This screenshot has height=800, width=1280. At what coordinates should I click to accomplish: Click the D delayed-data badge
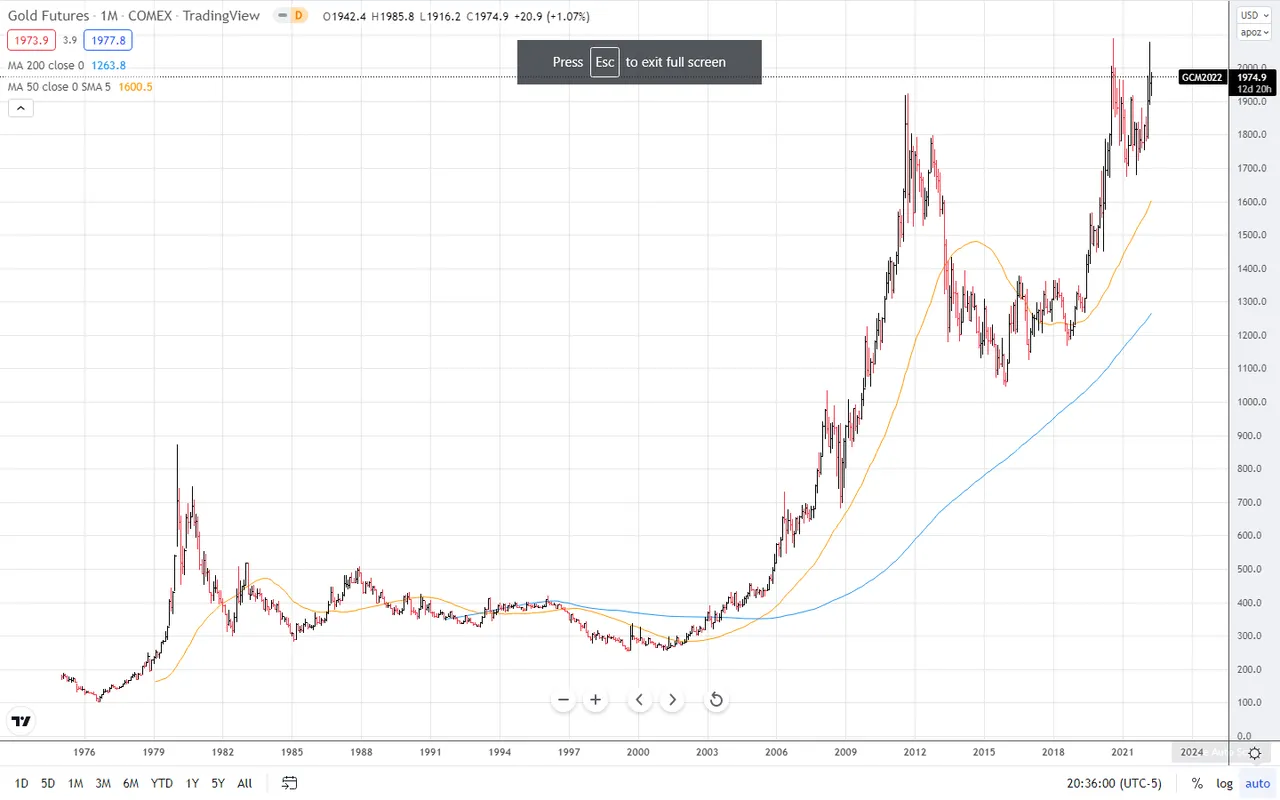pyautogui.click(x=297, y=15)
